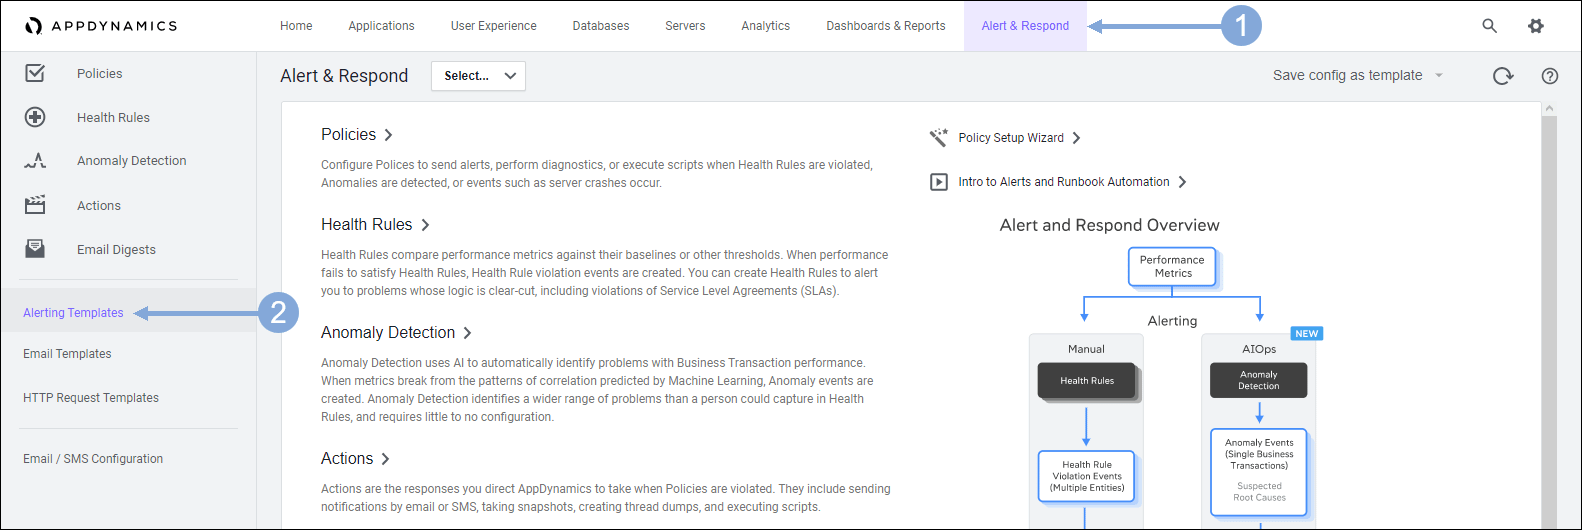Click the Email Digests icon

pos(35,249)
